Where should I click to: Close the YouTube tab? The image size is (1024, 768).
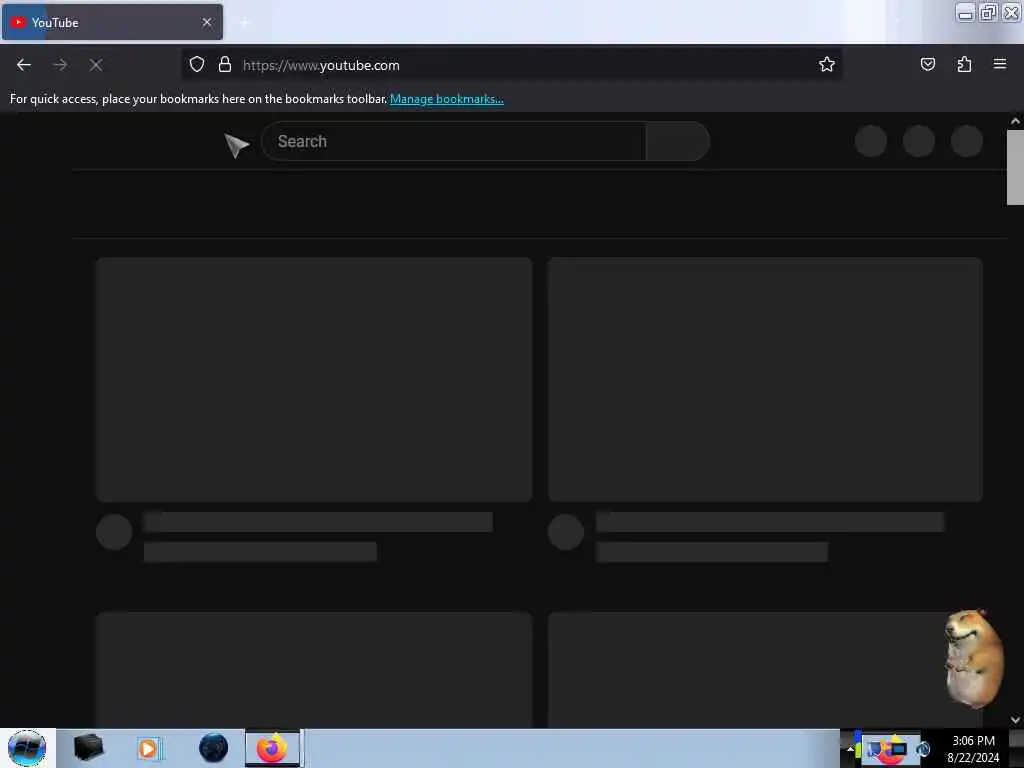pyautogui.click(x=207, y=22)
